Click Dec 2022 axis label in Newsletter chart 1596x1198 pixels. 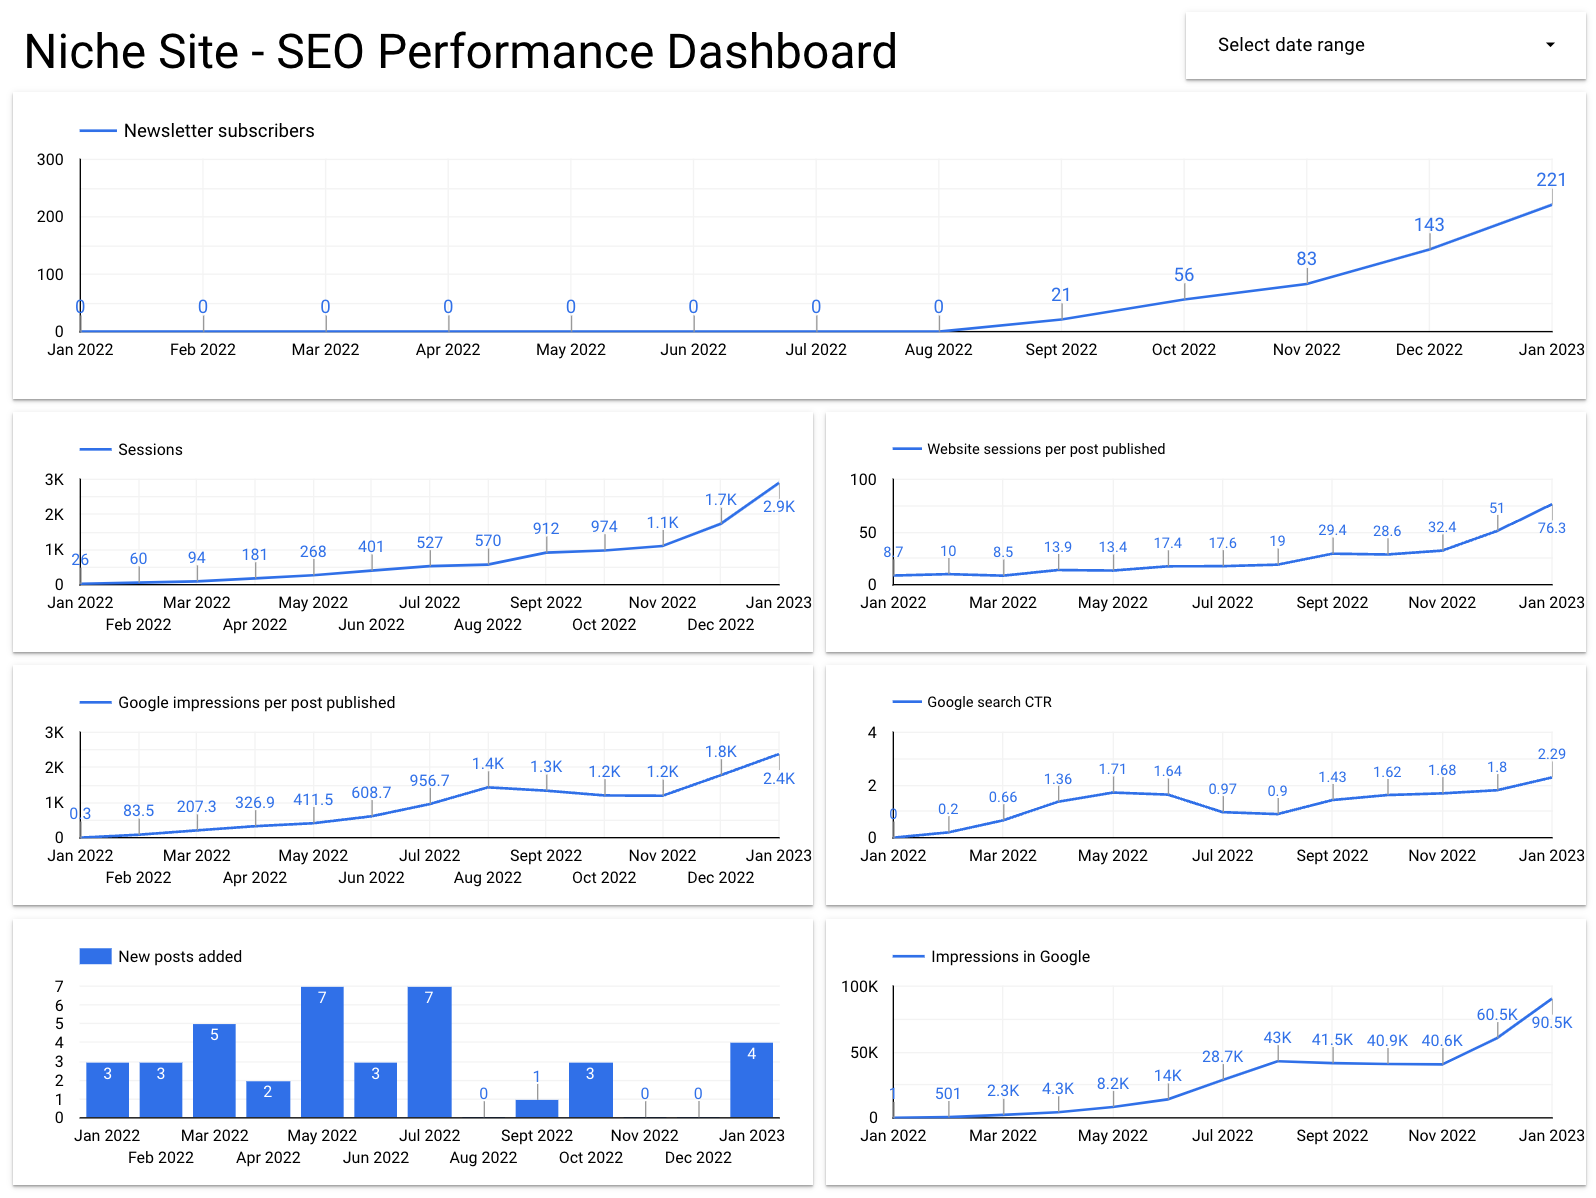[x=1429, y=350]
